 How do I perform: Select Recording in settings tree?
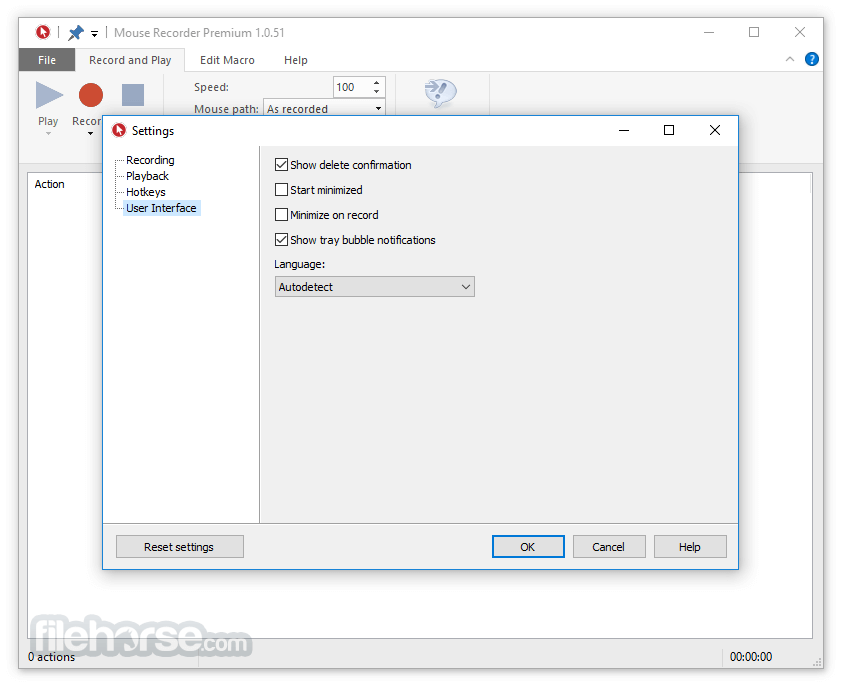[x=150, y=160]
